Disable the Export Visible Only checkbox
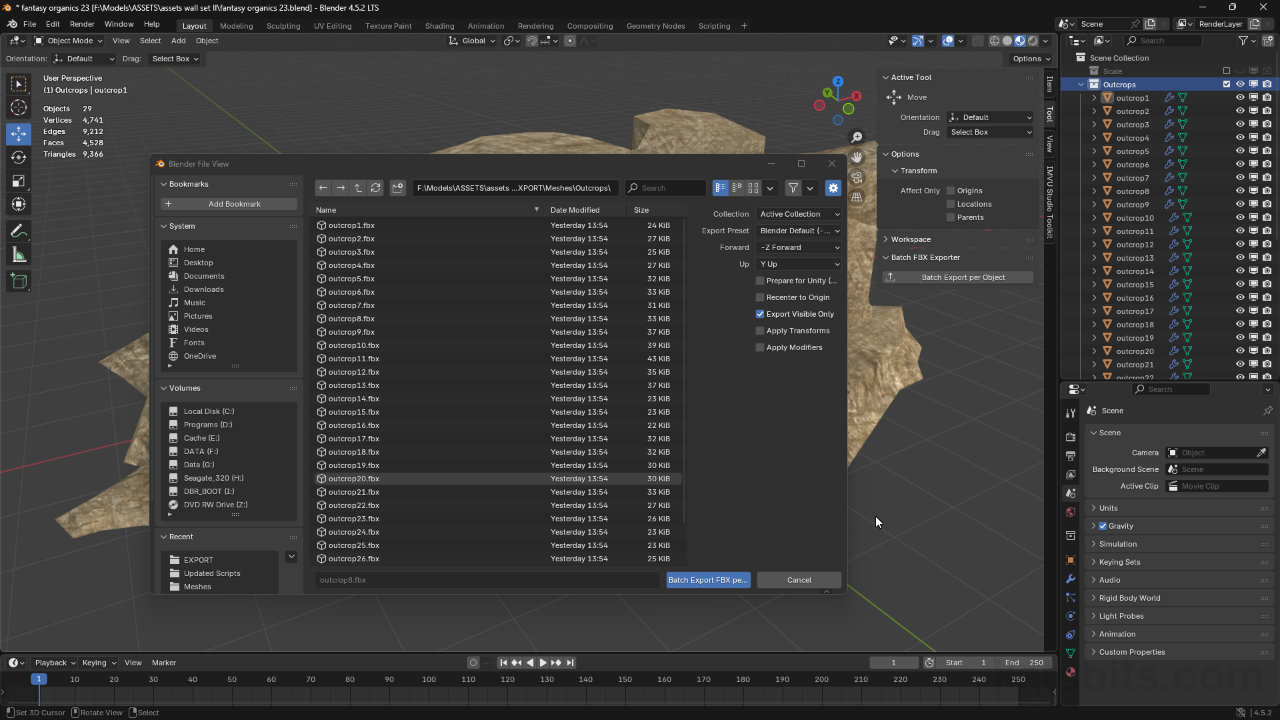The width and height of the screenshot is (1280, 720). coord(760,314)
